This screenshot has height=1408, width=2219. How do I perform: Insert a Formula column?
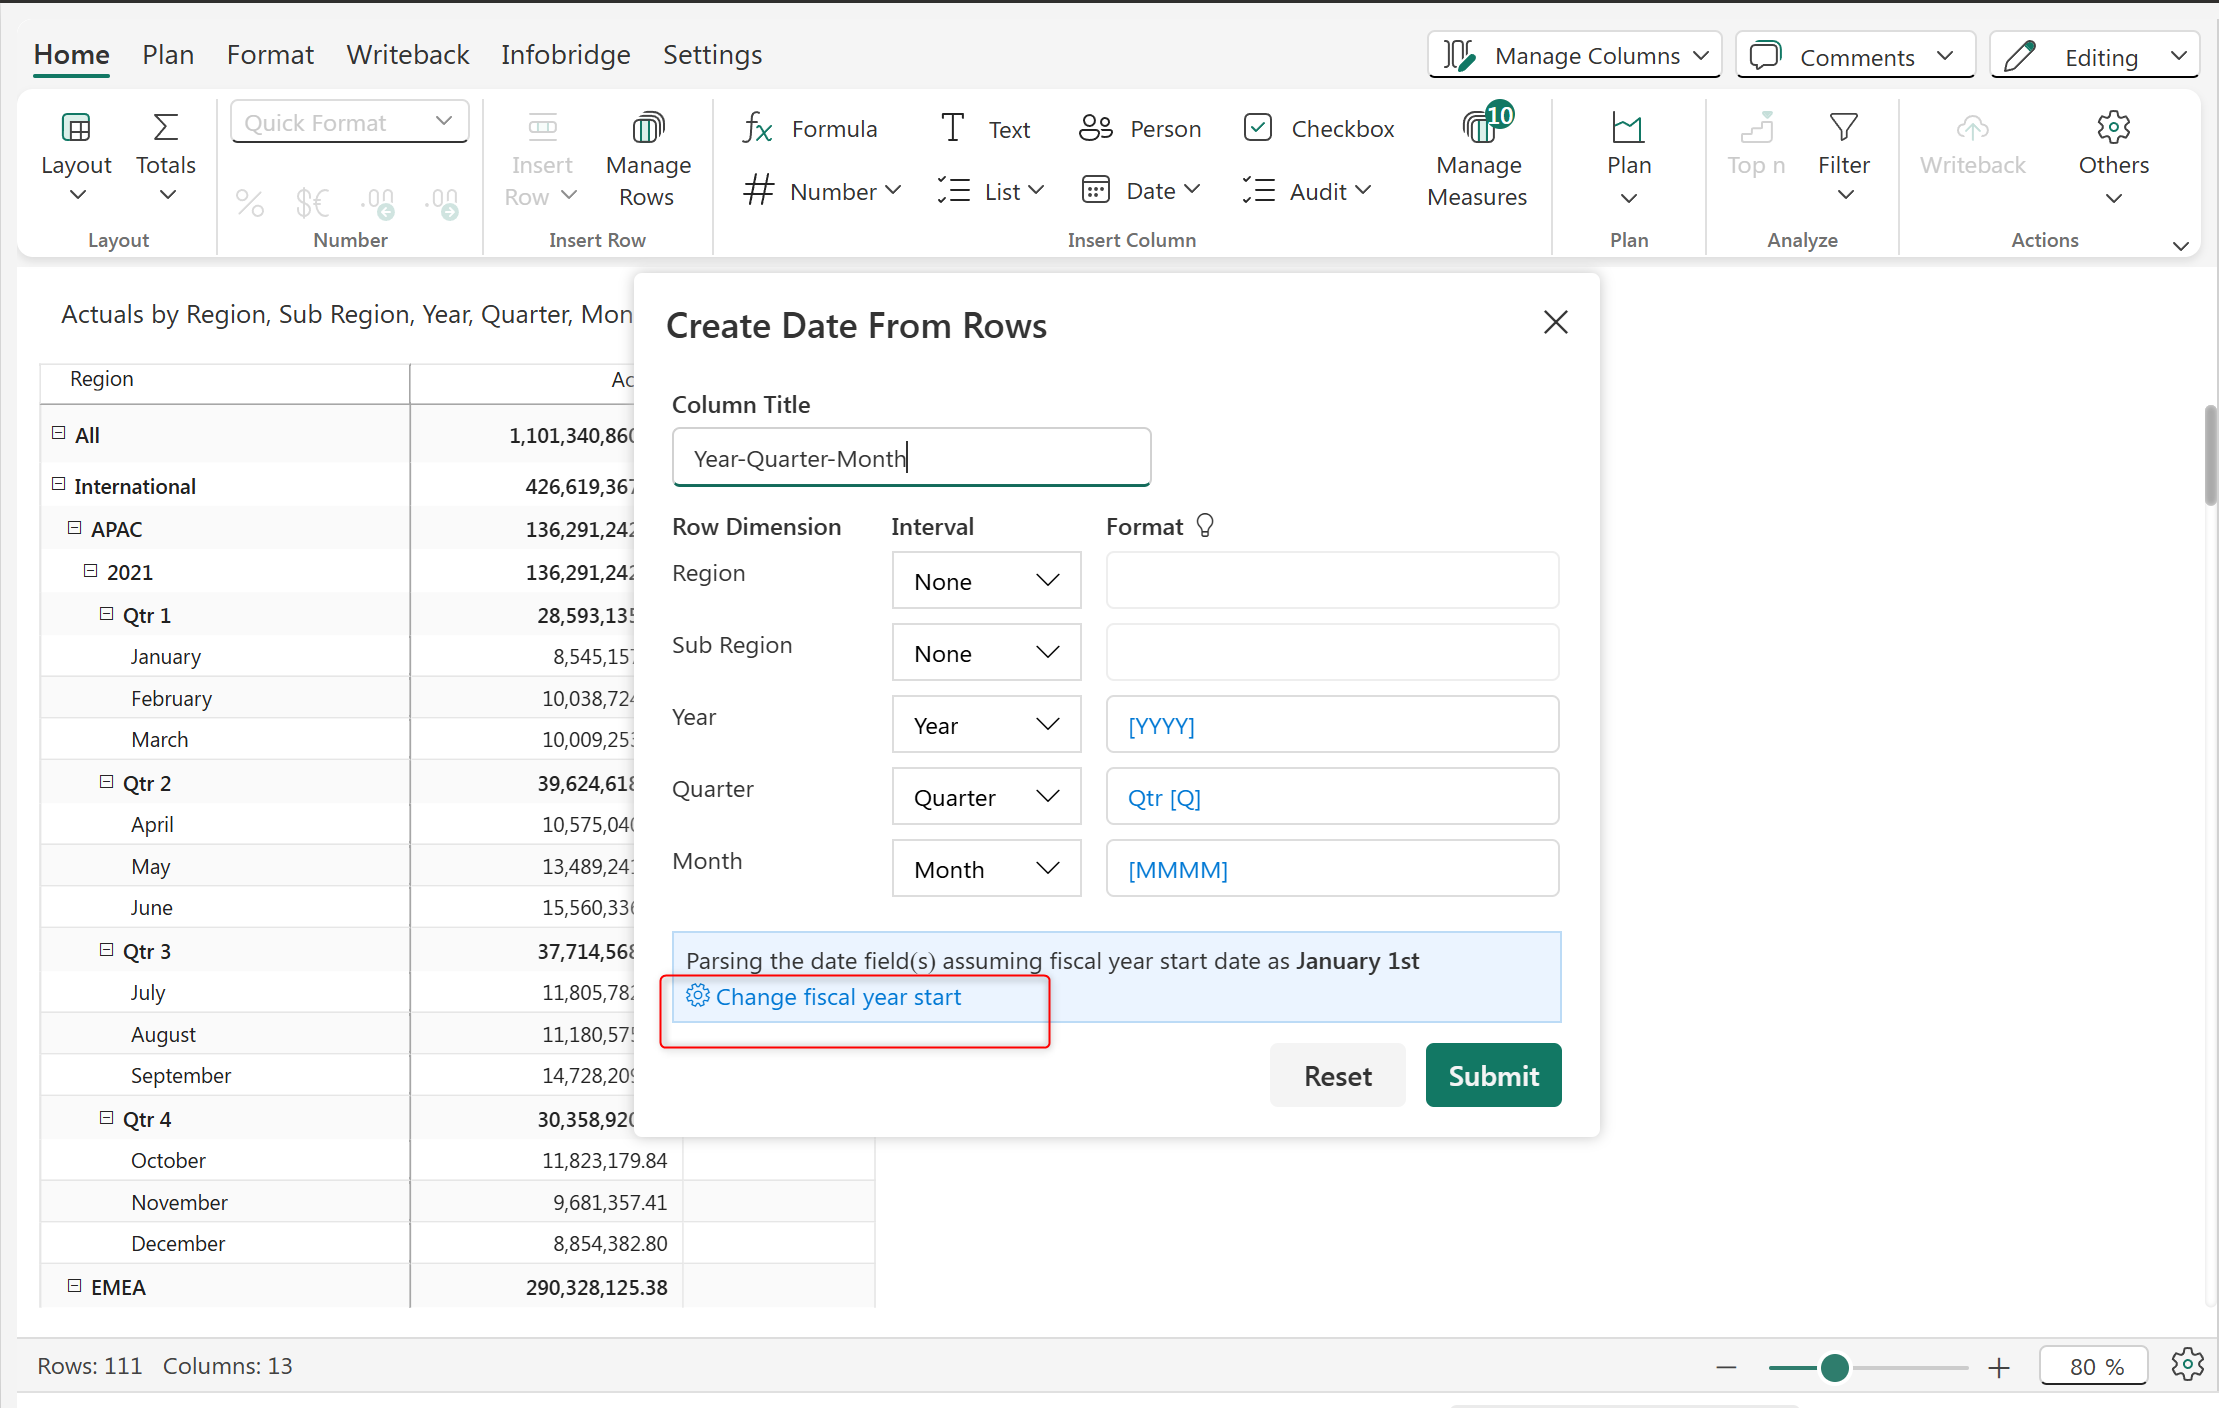pos(810,129)
